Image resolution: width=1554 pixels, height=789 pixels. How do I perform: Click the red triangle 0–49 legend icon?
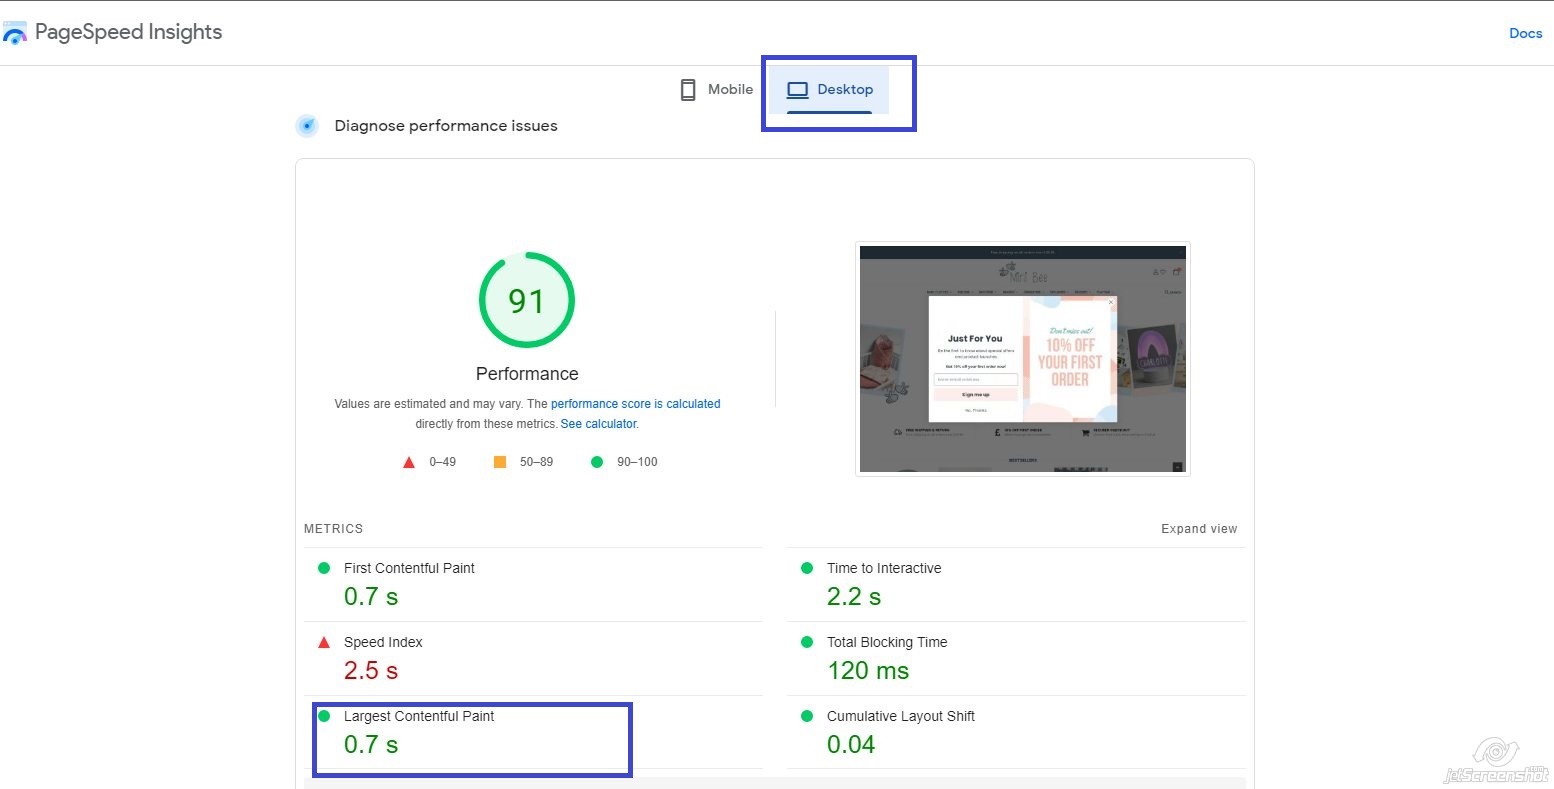[408, 462]
